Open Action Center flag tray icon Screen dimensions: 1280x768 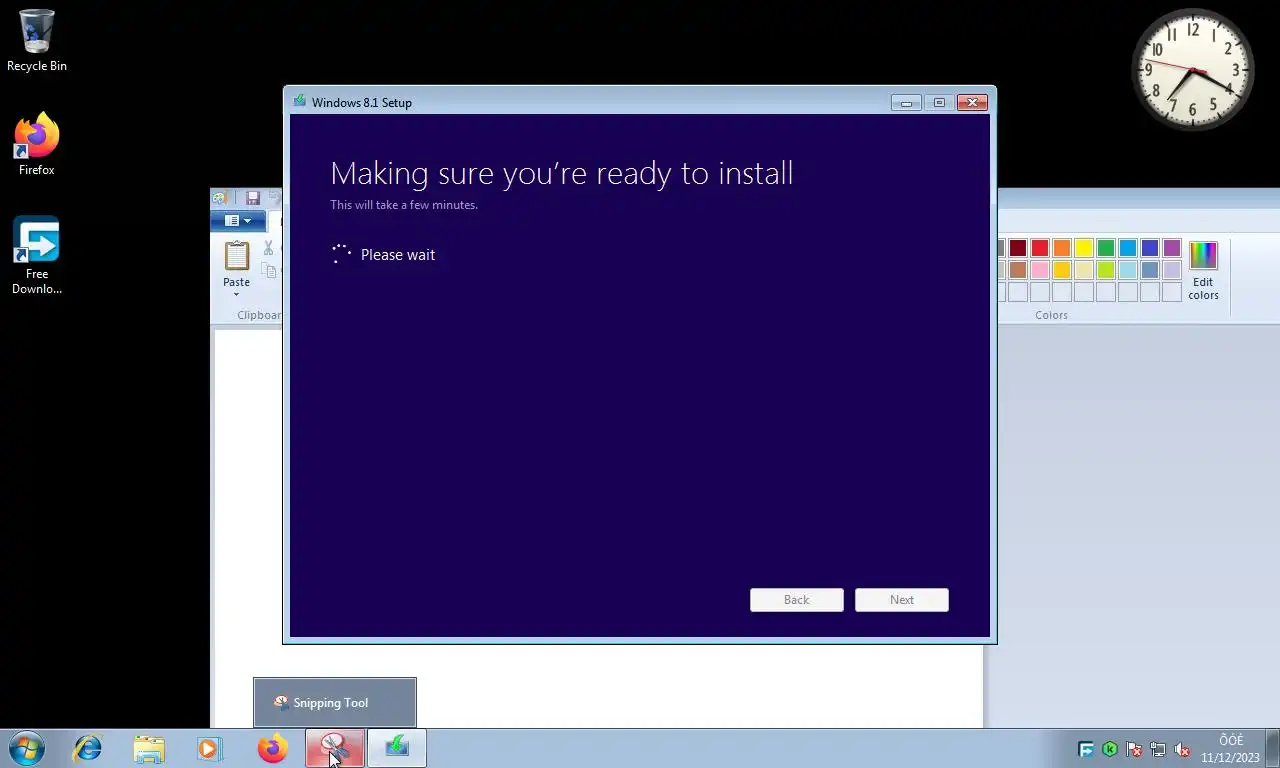pos(1134,749)
